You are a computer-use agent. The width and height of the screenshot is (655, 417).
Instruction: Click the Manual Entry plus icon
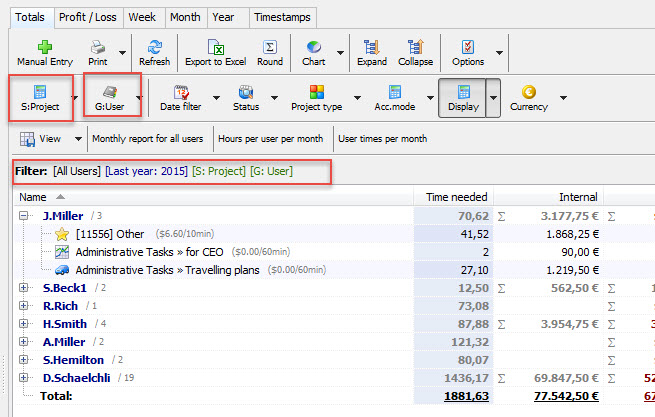(x=43, y=47)
